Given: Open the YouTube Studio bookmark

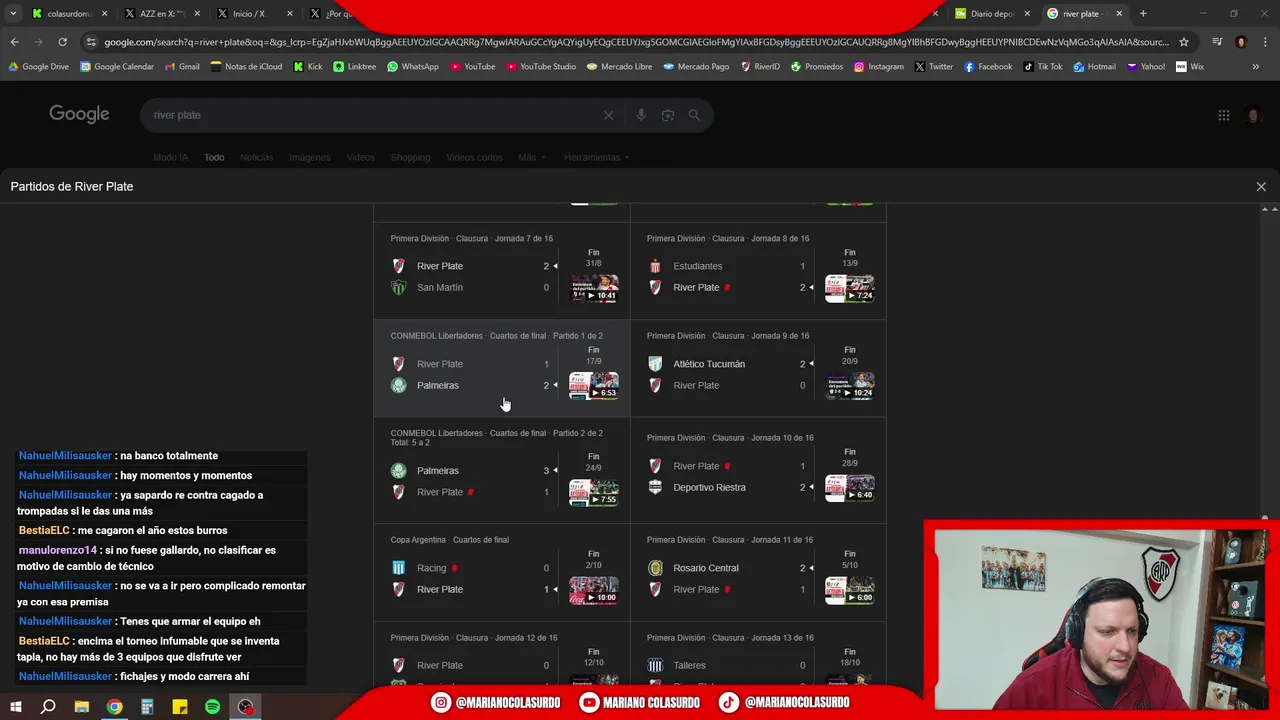Looking at the screenshot, I should coord(541,67).
